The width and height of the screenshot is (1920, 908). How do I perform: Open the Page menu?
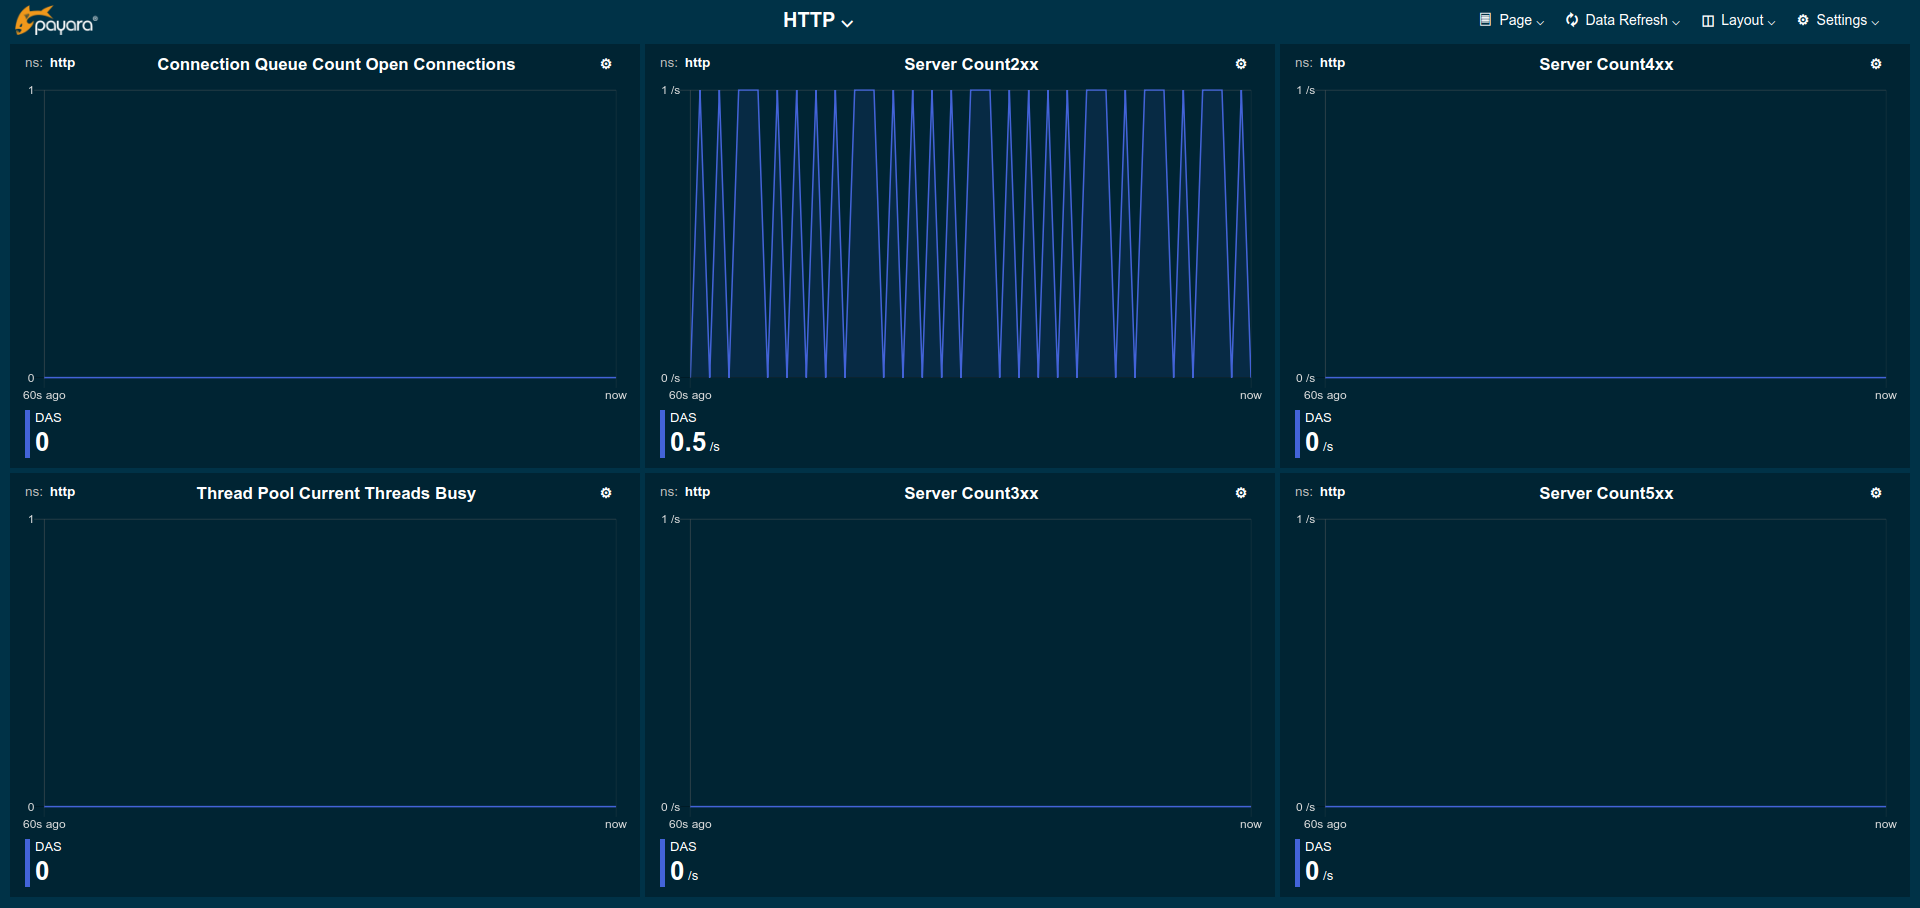pyautogui.click(x=1512, y=20)
